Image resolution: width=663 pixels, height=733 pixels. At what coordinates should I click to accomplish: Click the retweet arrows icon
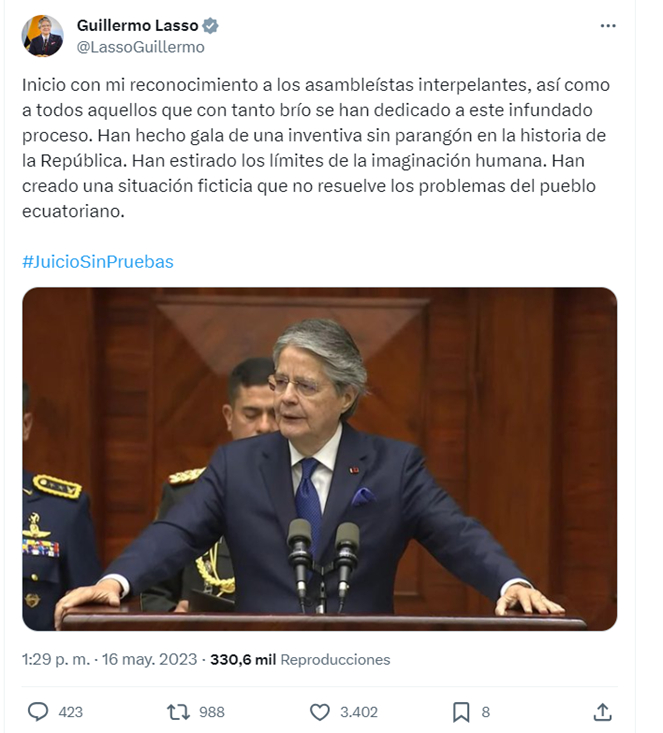[x=178, y=712]
